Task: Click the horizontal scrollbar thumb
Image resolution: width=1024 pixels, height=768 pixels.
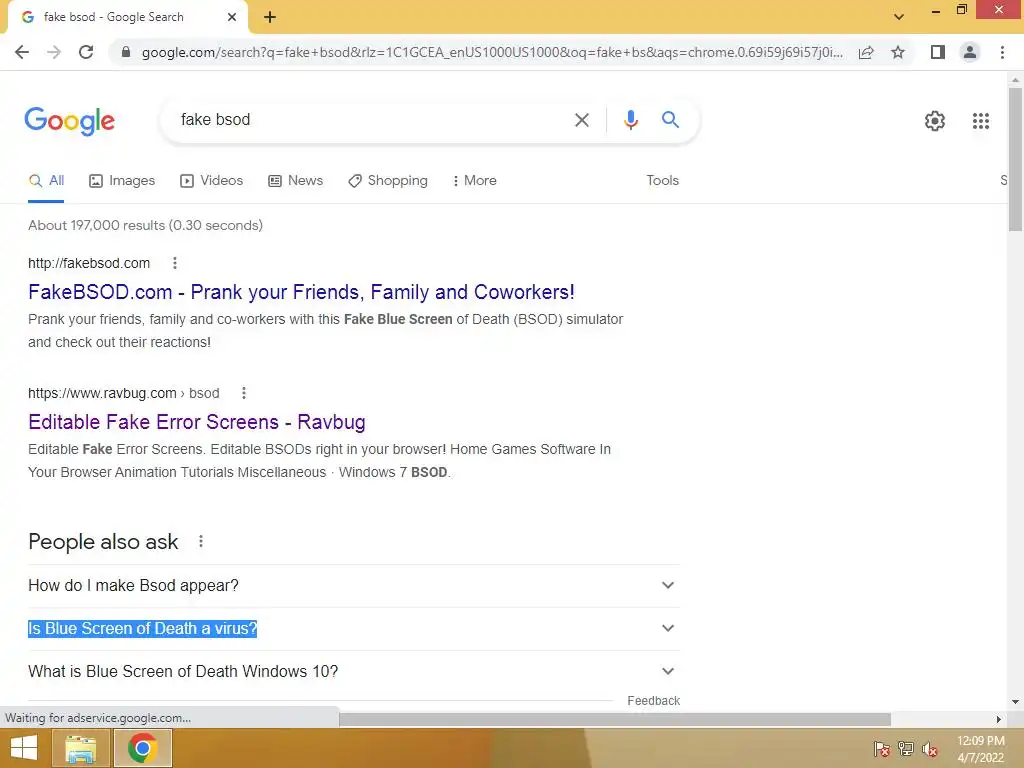Action: pyautogui.click(x=615, y=719)
